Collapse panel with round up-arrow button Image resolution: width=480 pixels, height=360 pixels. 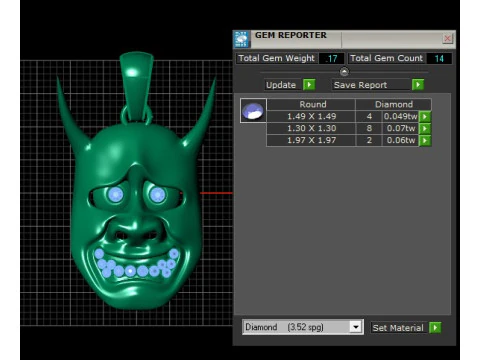pos(344,72)
